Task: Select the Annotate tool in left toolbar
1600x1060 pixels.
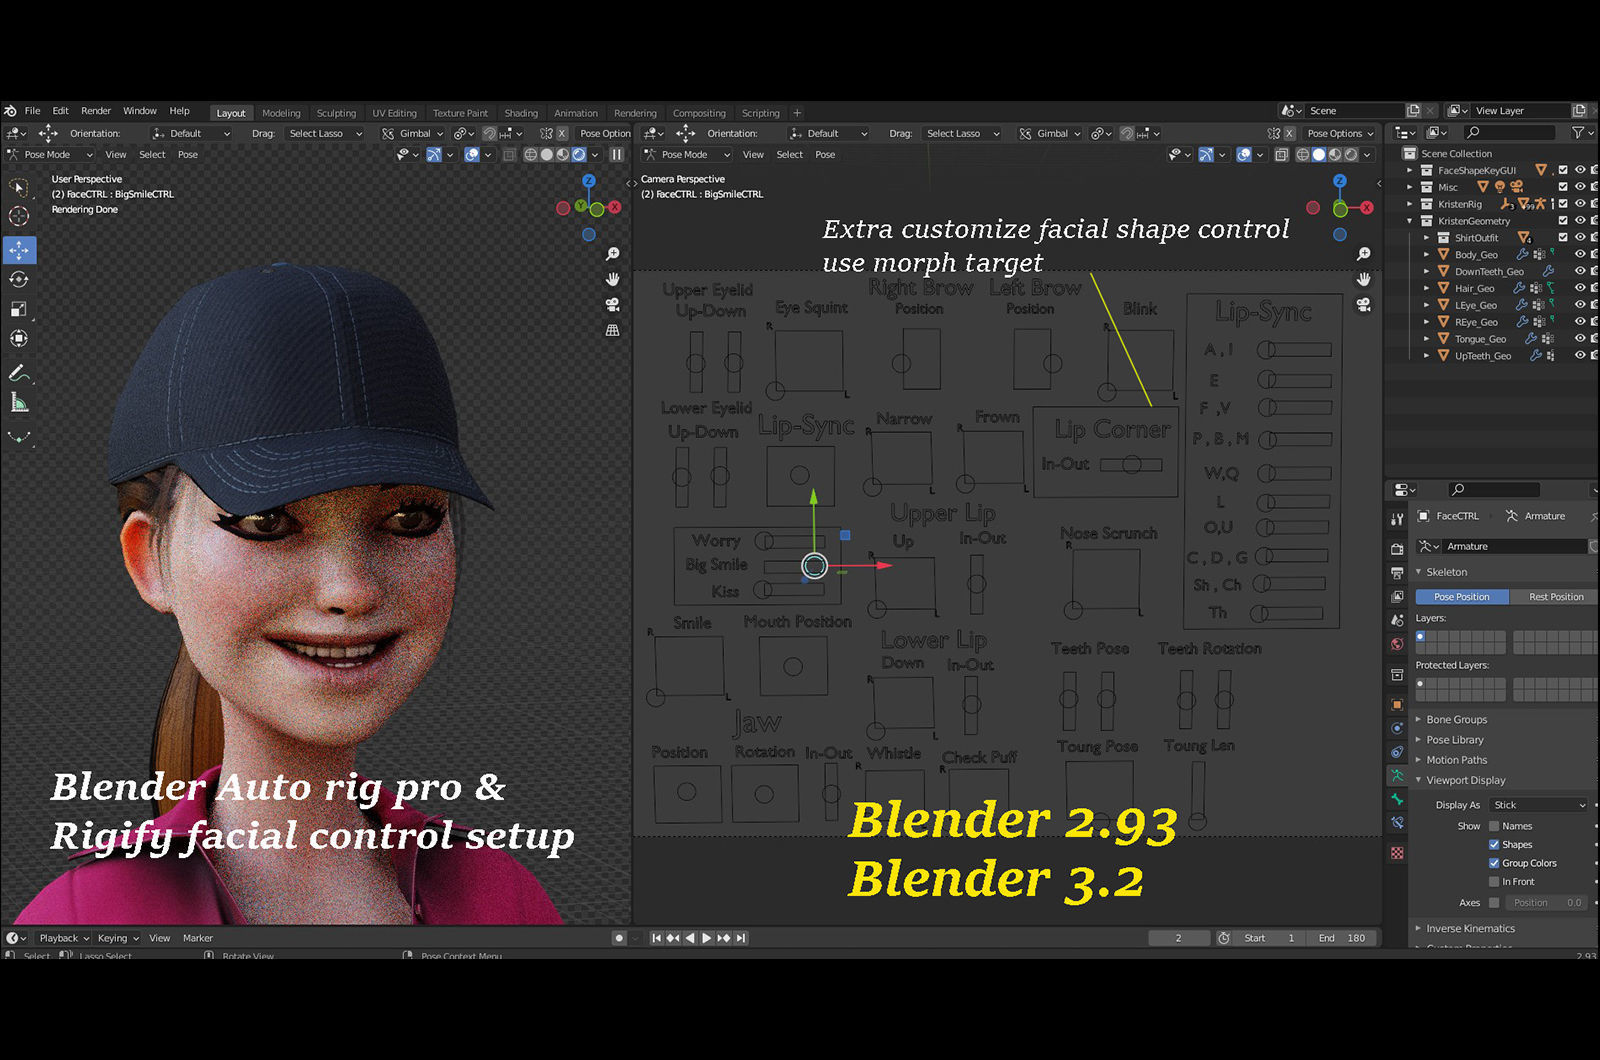Action: tap(19, 373)
